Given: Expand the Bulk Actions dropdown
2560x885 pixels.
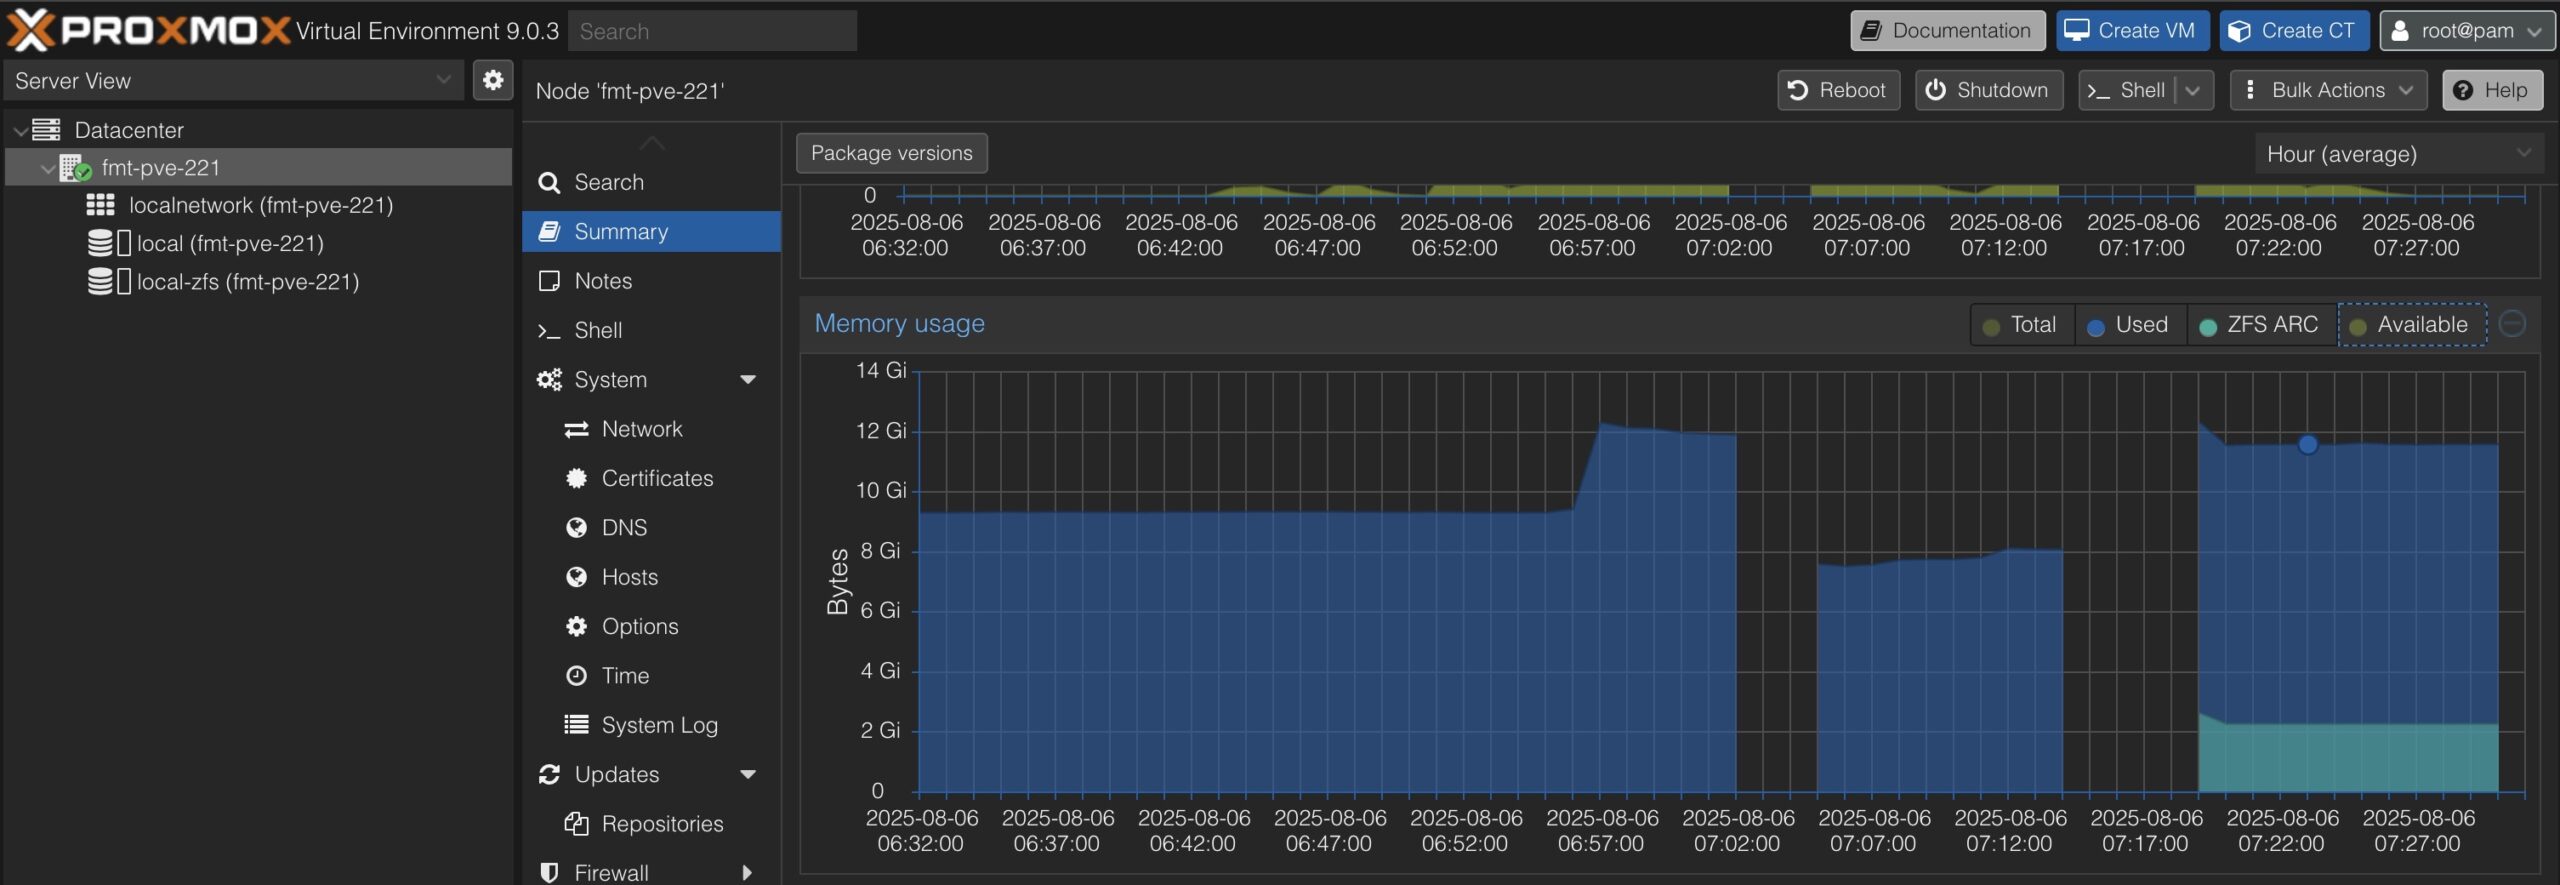Looking at the screenshot, I should coord(2327,90).
